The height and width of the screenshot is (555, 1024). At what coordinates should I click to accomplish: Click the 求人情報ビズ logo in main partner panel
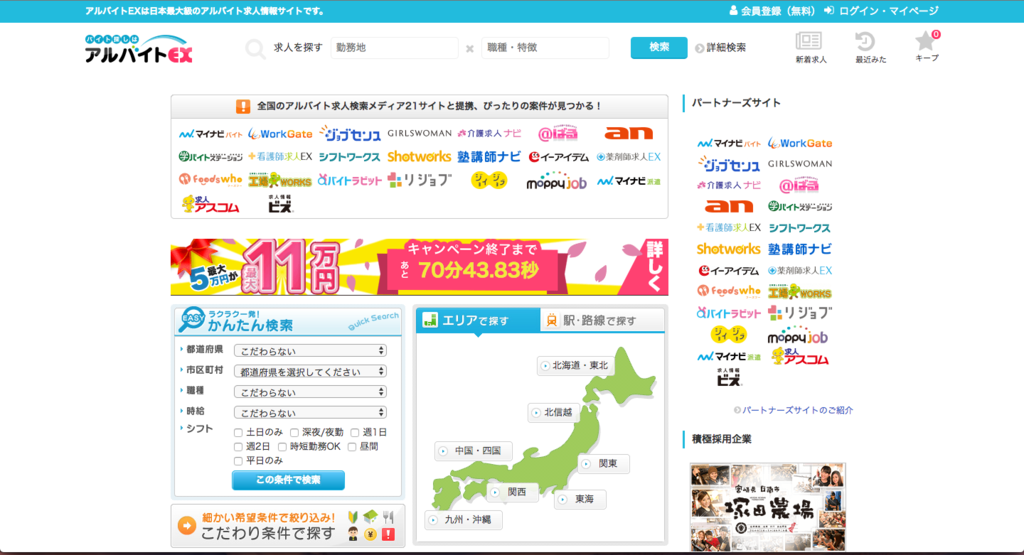click(280, 204)
